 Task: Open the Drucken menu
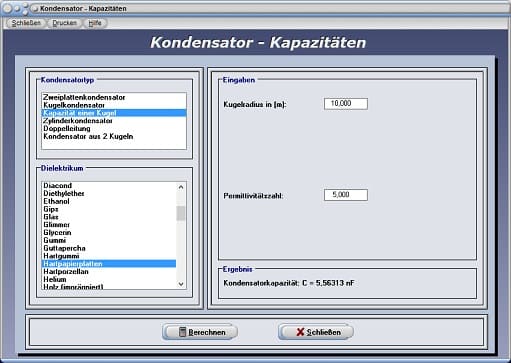(x=64, y=23)
